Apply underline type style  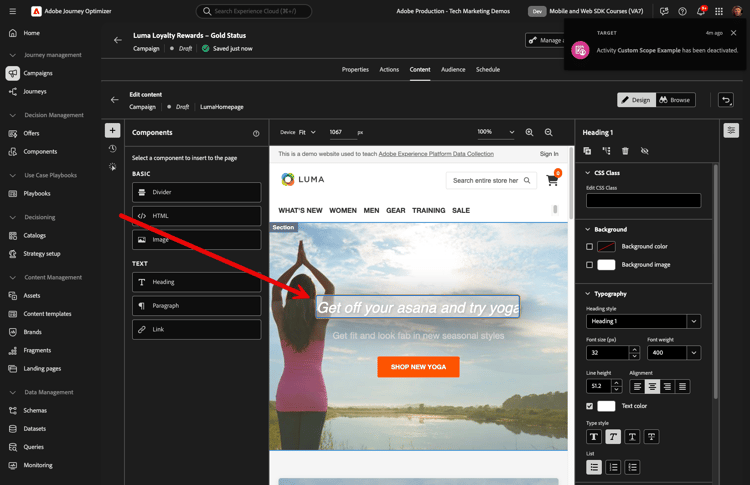[632, 437]
